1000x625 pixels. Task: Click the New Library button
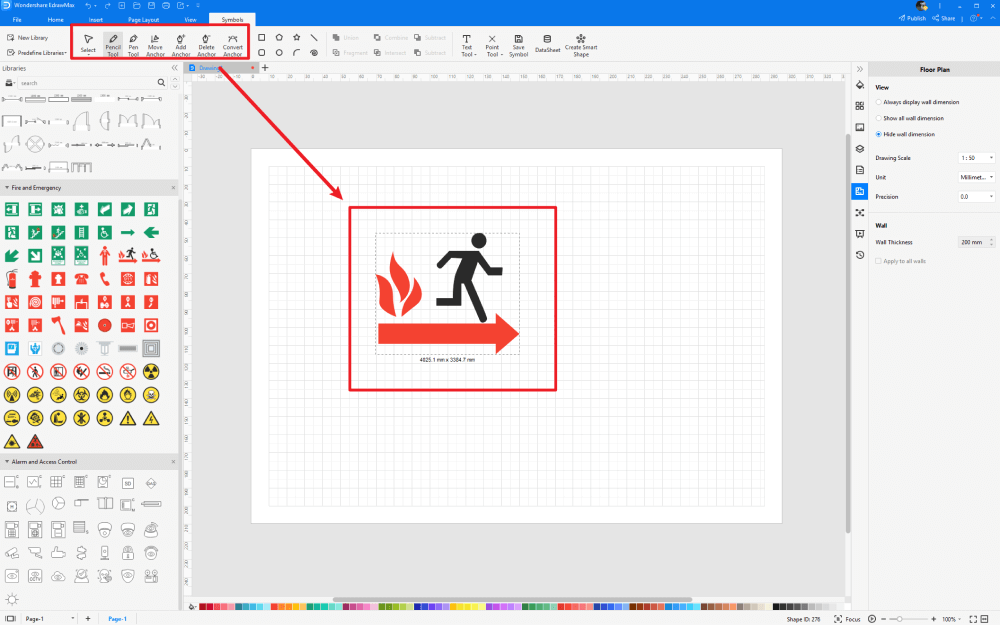click(27, 38)
